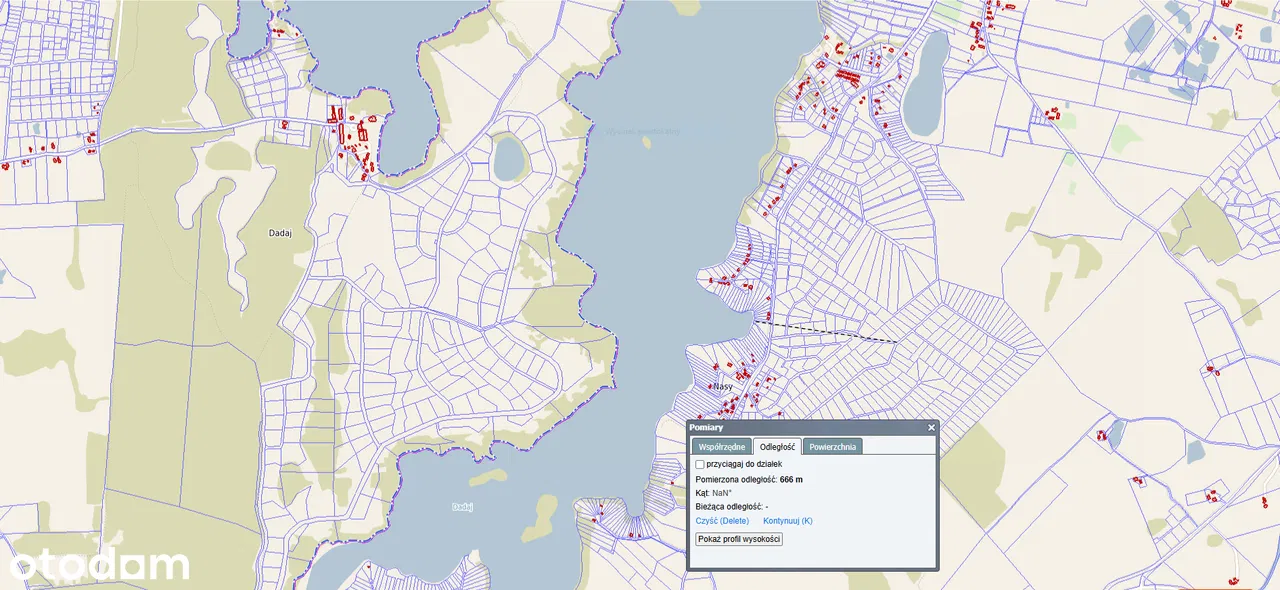This screenshot has width=1280, height=590.
Task: Click the measured distance value 666 m
Action: (x=791, y=480)
